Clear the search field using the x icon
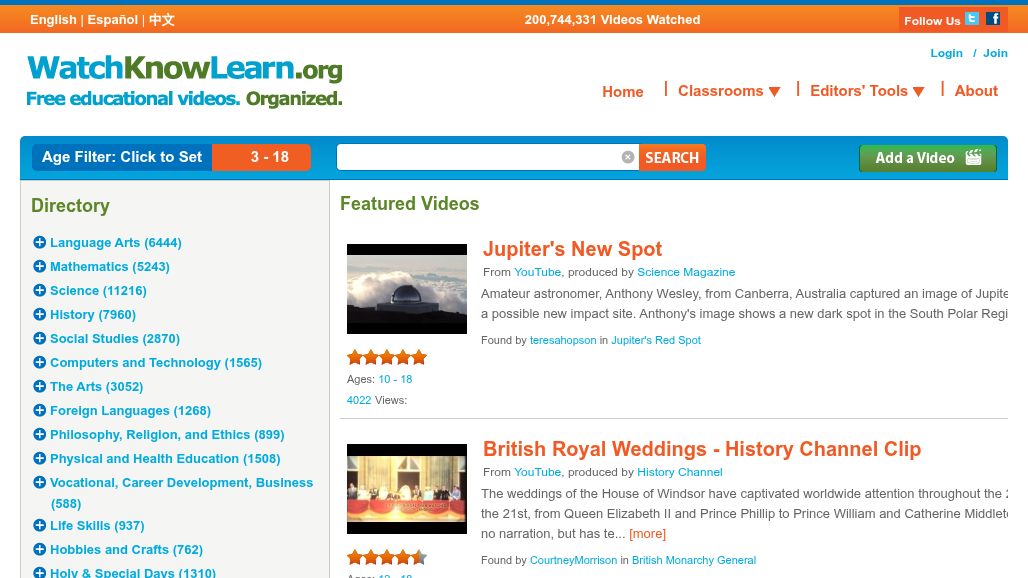Viewport: 1028px width, 578px height. point(628,156)
